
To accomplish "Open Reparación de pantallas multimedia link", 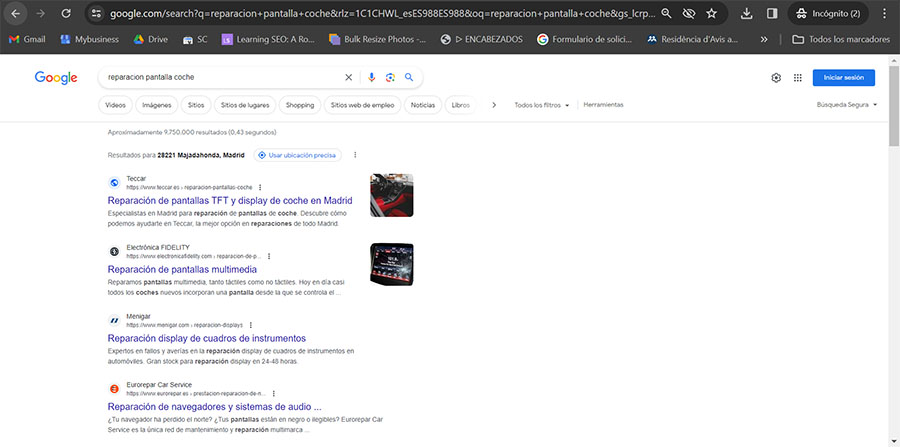I will tap(182, 269).
